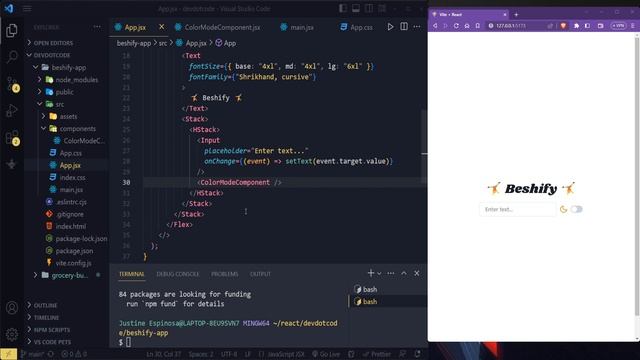Open the Extensions view in activity bar
Image resolution: width=640 pixels, height=360 pixels.
(x=12, y=138)
